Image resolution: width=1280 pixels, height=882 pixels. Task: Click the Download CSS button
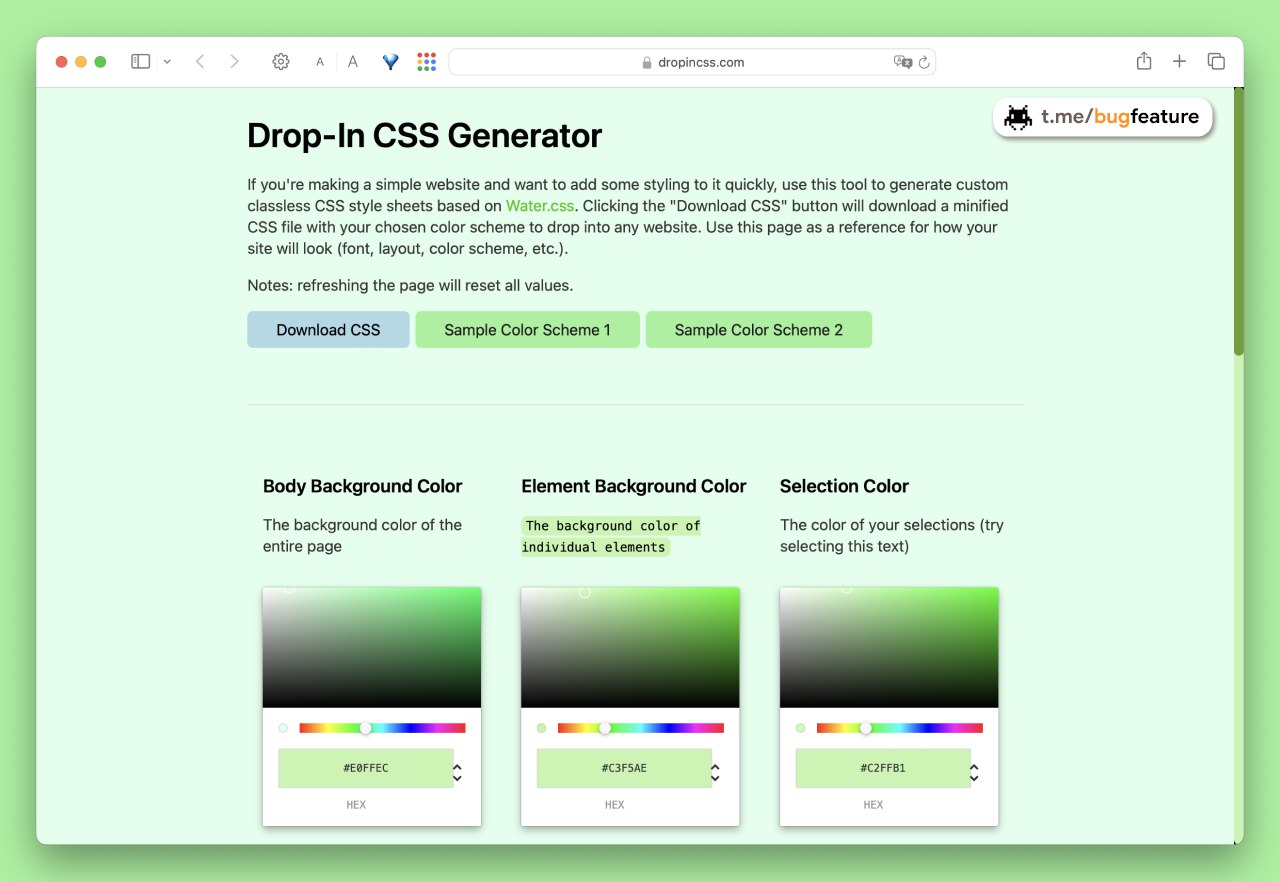328,330
